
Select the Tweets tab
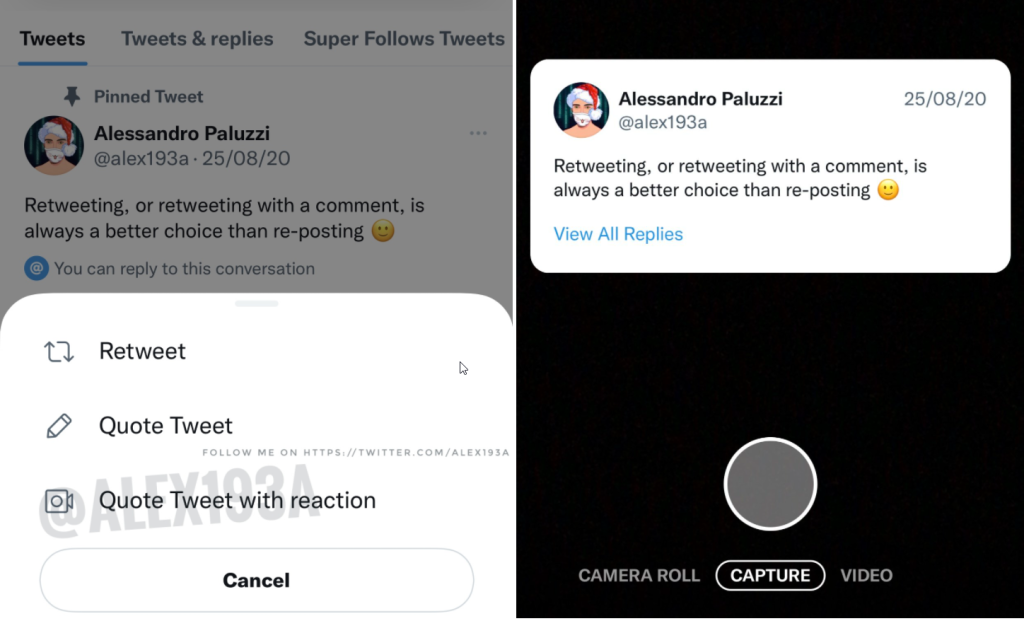click(51, 38)
